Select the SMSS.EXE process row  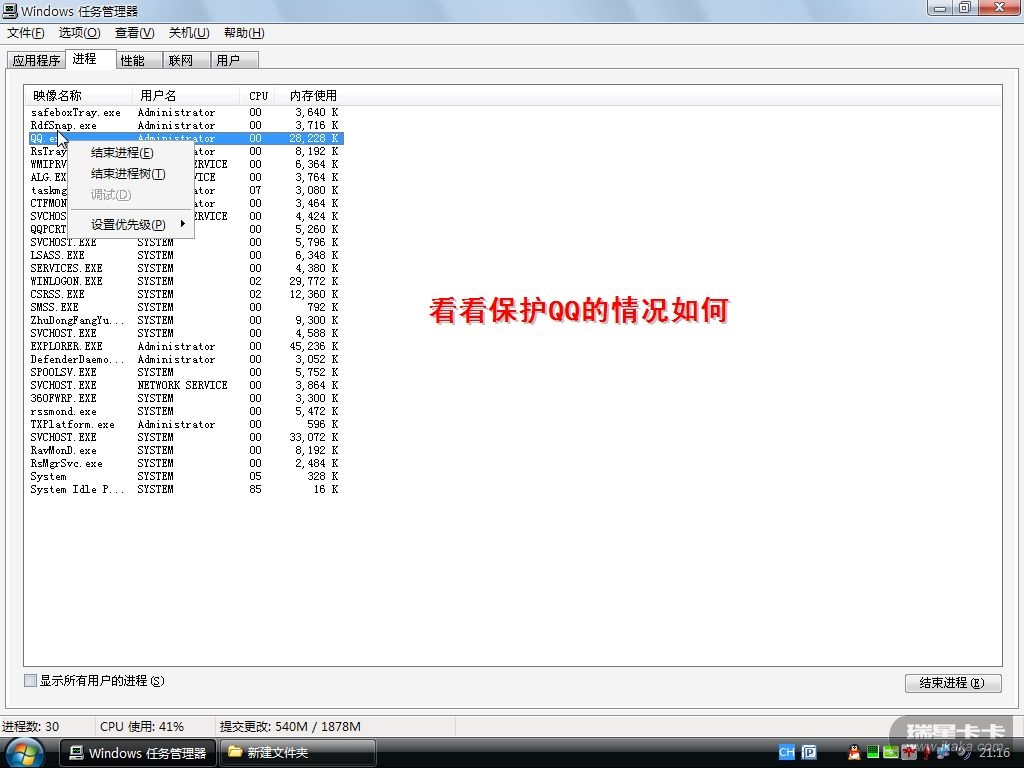[185, 308]
